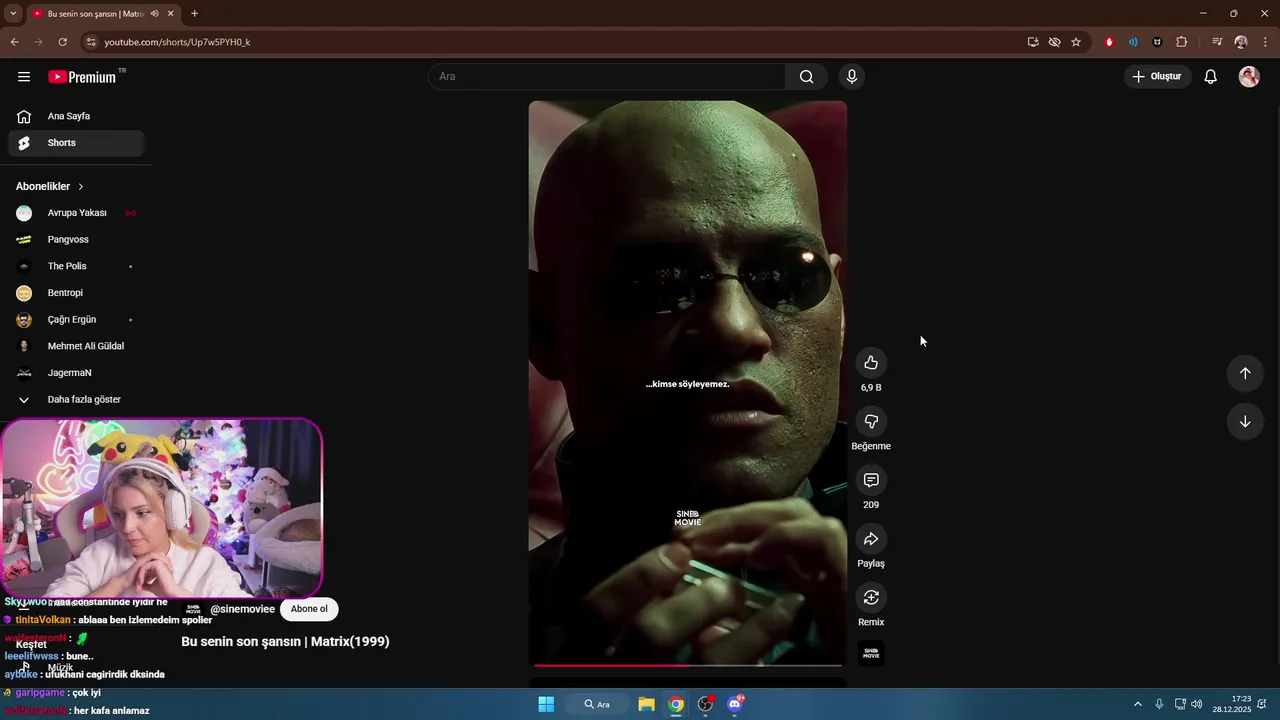Go to previous short with up arrow

click(1245, 373)
